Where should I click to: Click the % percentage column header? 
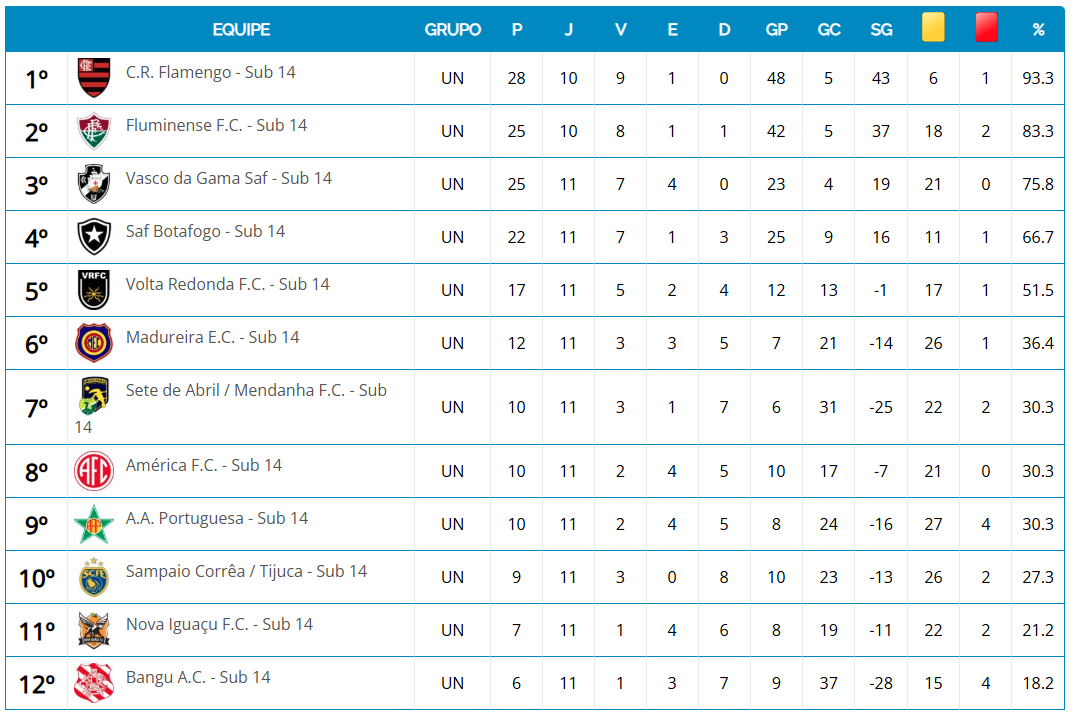pos(1038,30)
